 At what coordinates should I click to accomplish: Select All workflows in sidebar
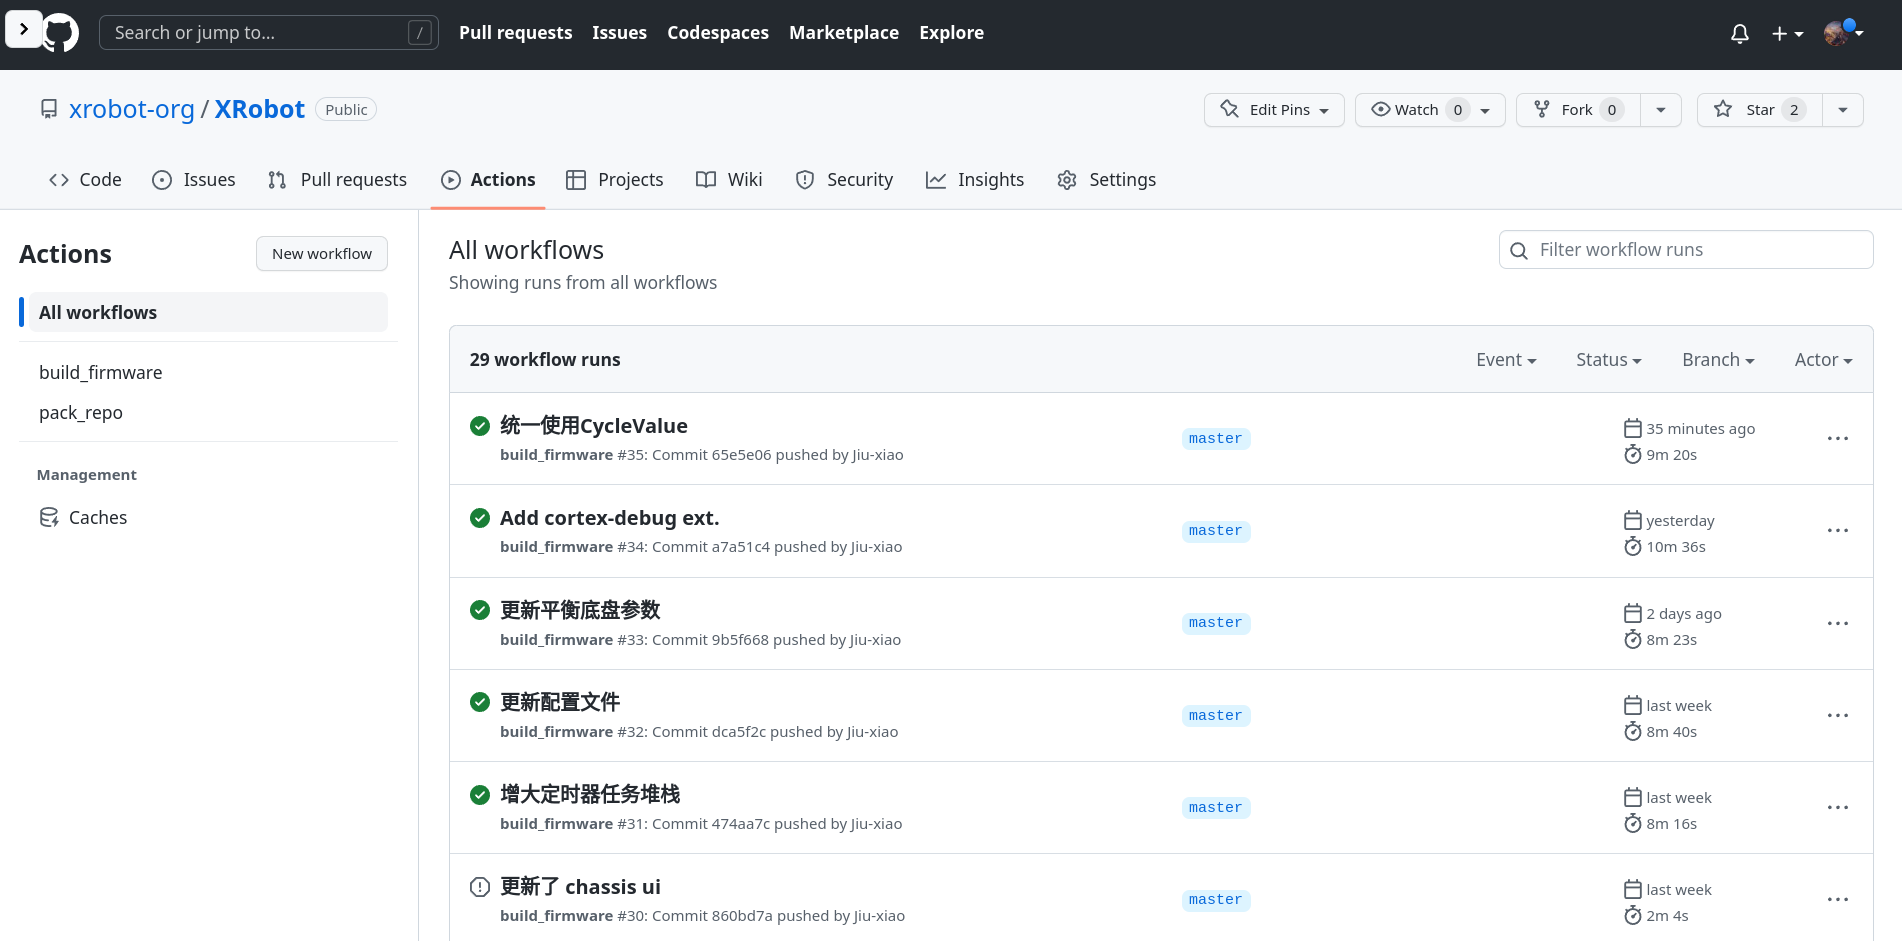207,312
